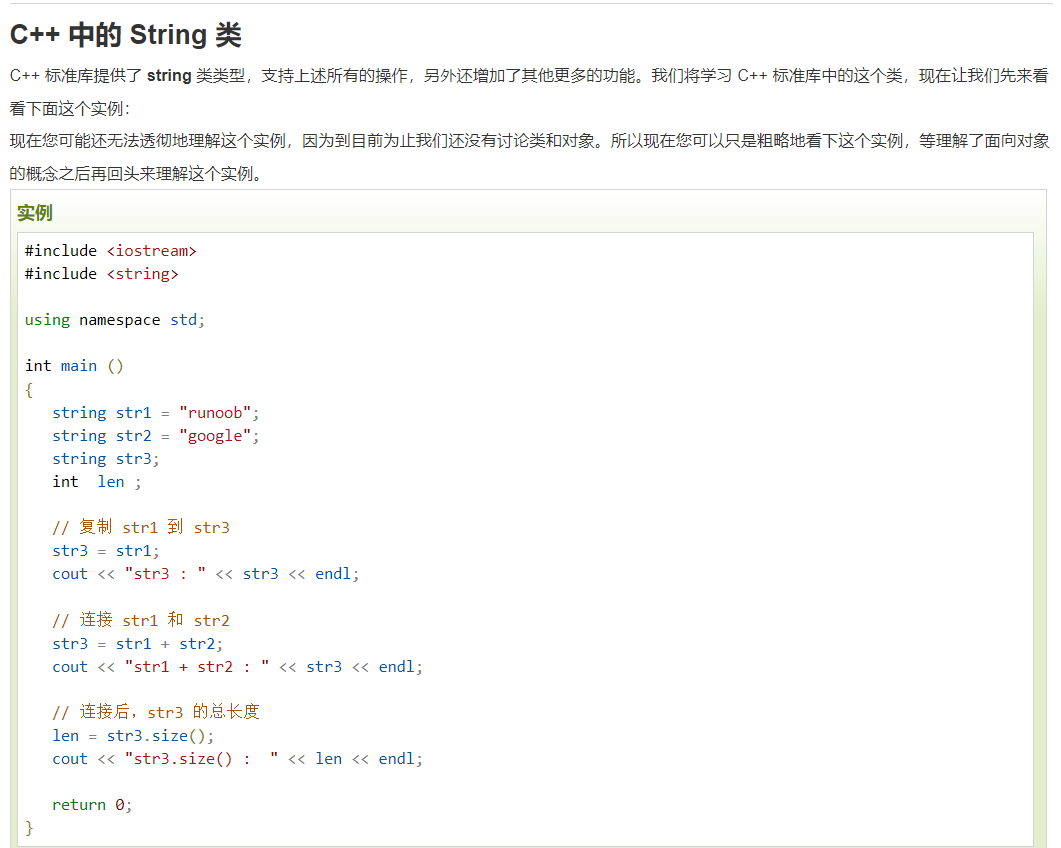This screenshot has height=848, width=1061.
Task: Click the "C++ 中的 String 类" heading
Action: (125, 36)
